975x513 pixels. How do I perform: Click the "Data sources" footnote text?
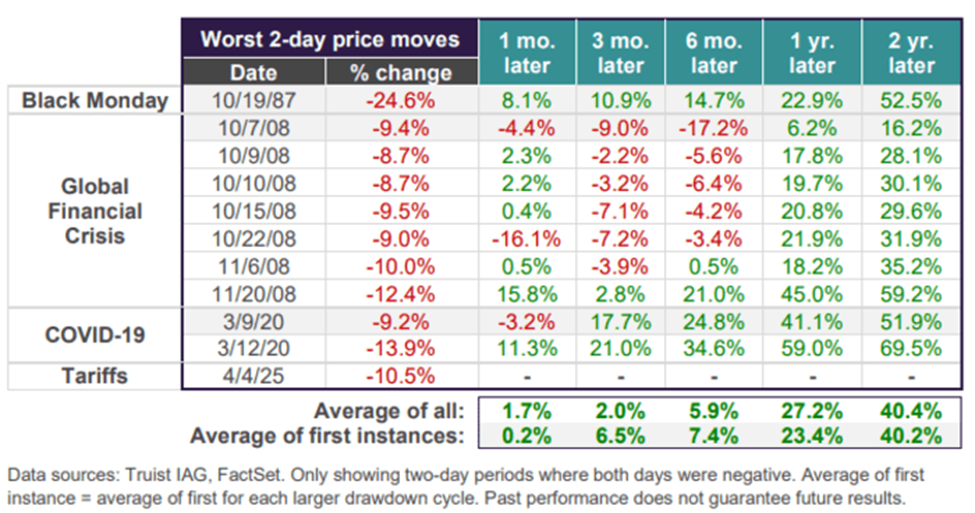click(x=470, y=484)
